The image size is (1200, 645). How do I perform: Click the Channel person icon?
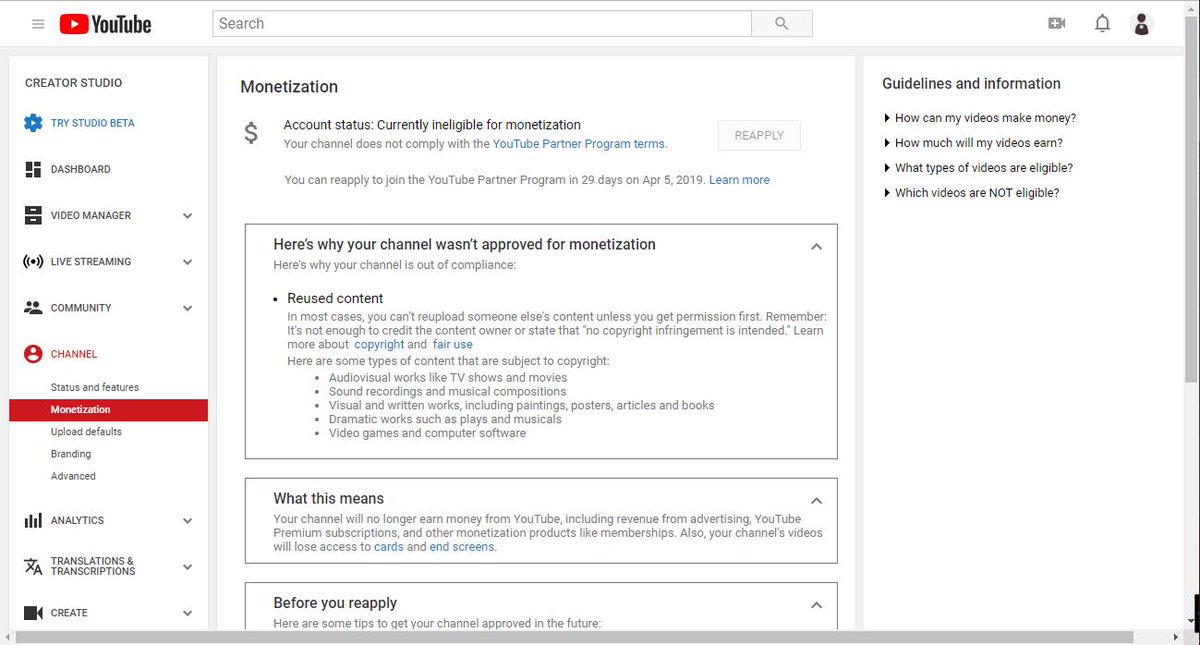point(33,354)
